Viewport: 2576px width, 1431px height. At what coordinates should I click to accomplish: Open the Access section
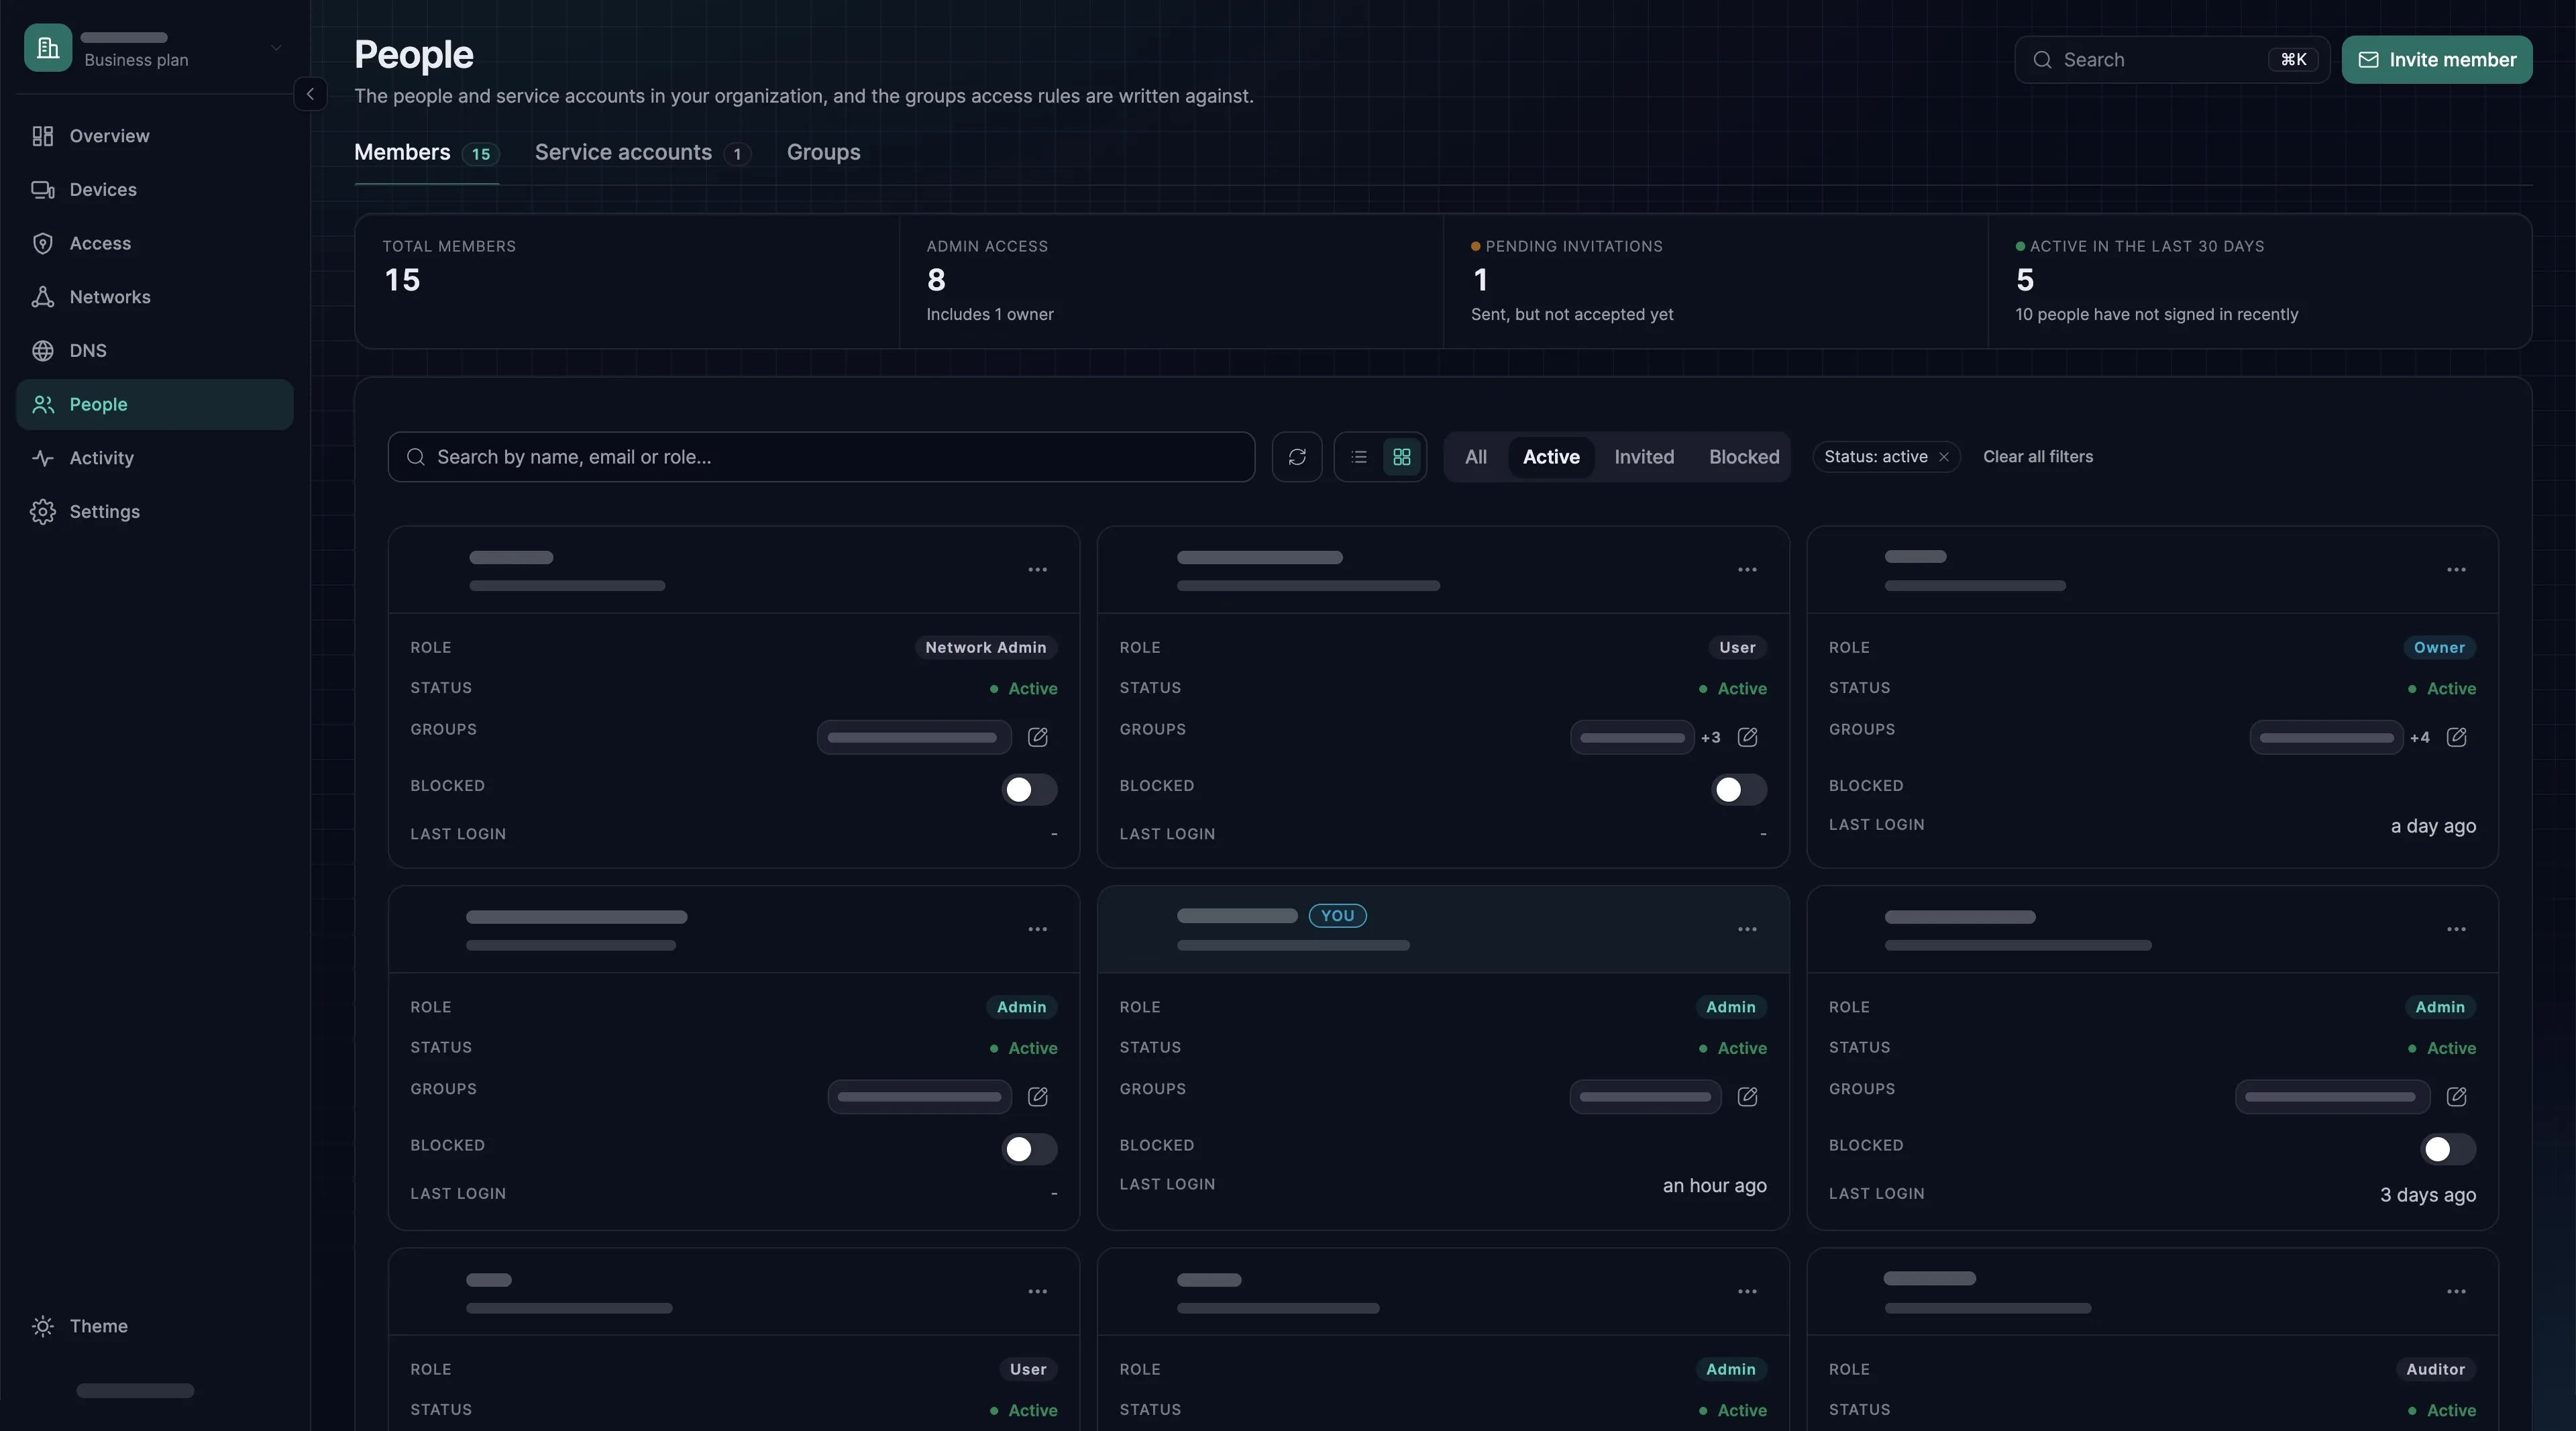pos(154,244)
